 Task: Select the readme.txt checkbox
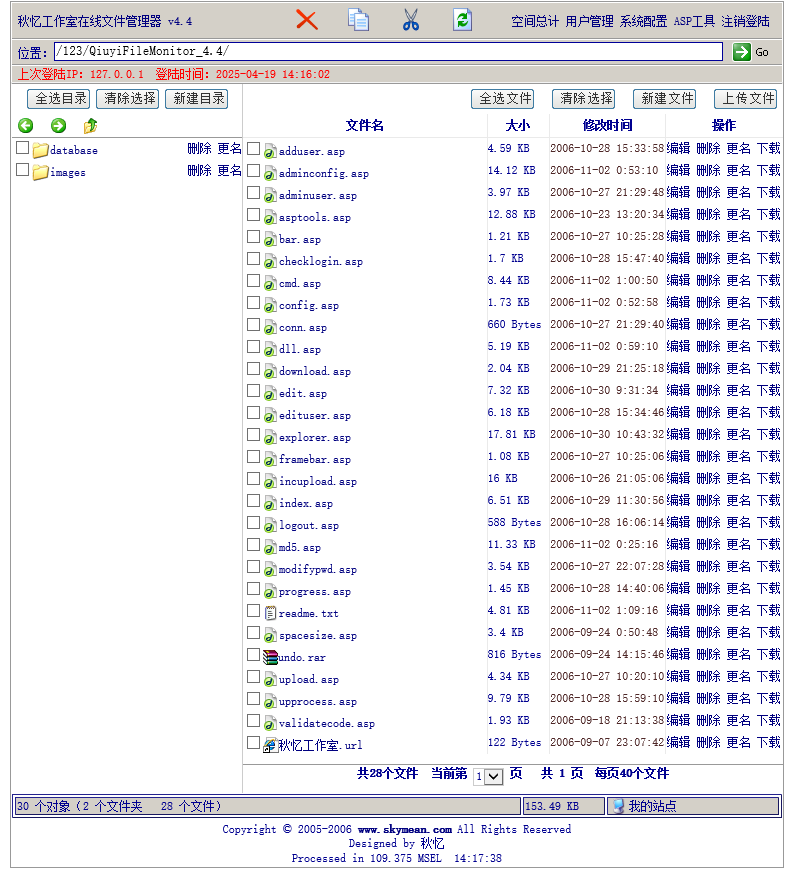[x=254, y=611]
